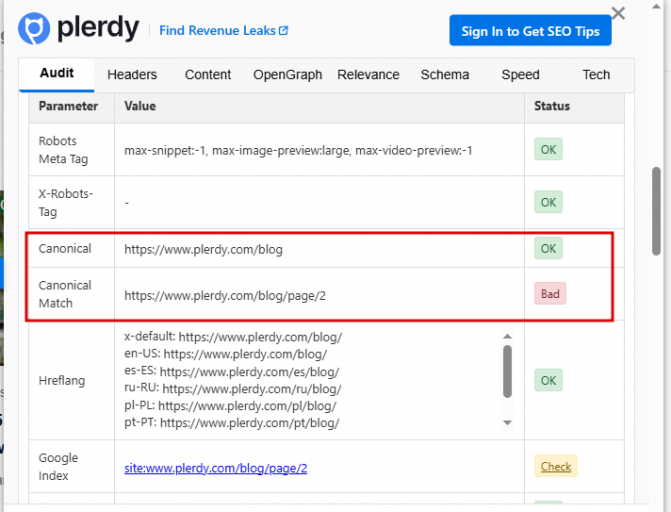671x512 pixels.
Task: Close the Plerdy extension popup
Action: [618, 13]
